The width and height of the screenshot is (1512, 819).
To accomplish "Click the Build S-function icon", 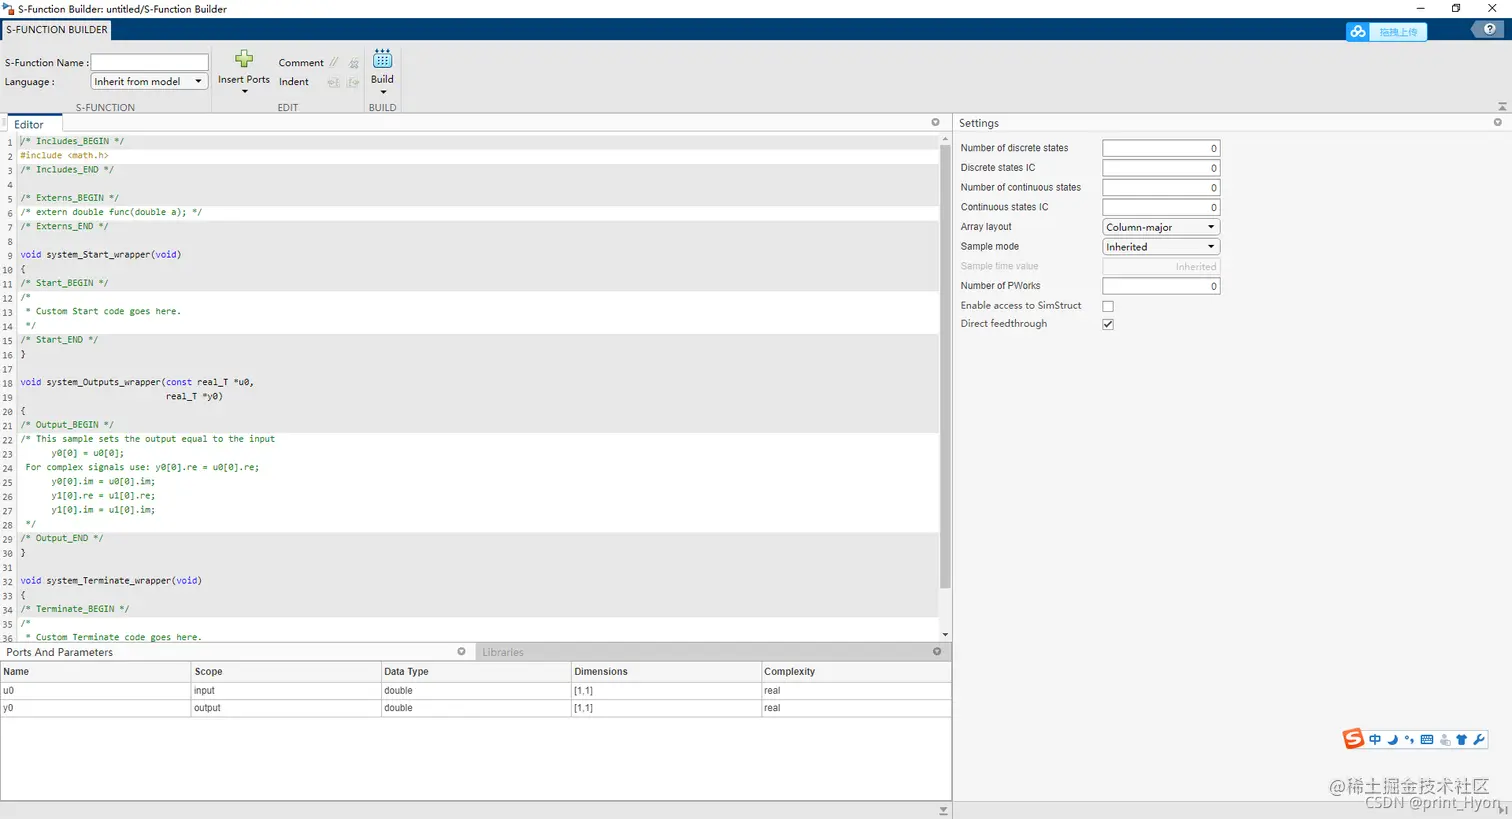I will click(382, 59).
